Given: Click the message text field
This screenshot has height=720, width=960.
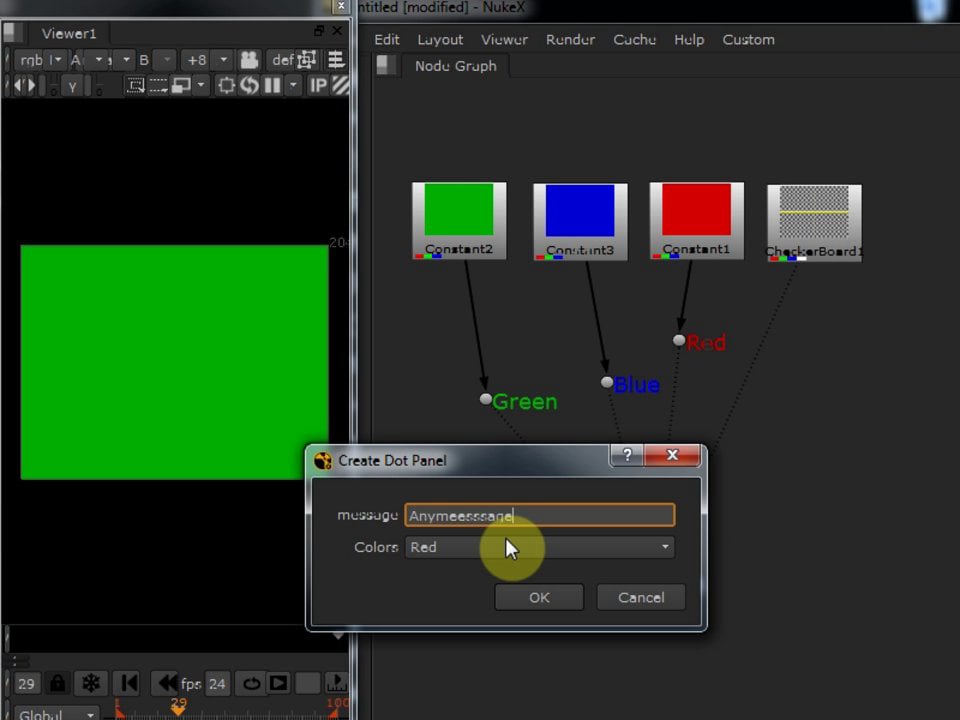Looking at the screenshot, I should [x=539, y=515].
